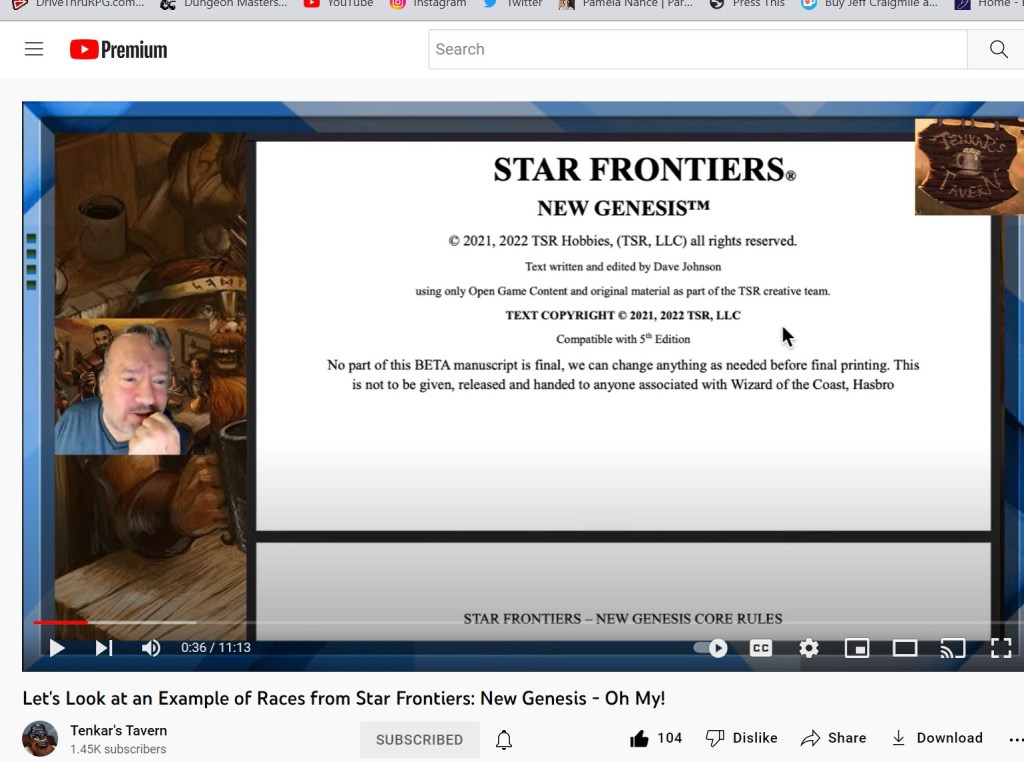Cast video to a TV

pos(952,648)
